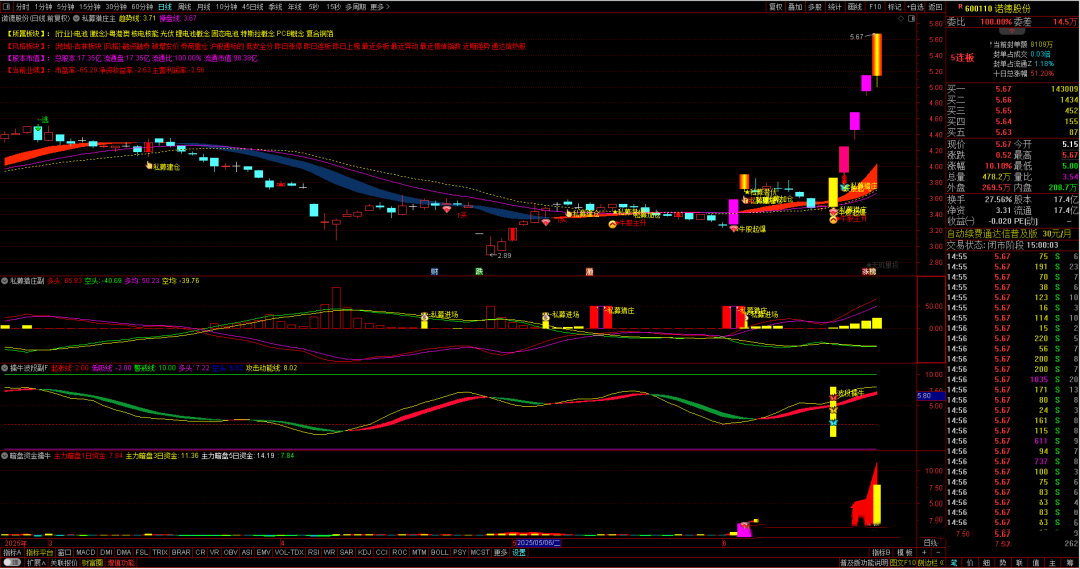Toggle 叠加 overlay option
This screenshot has width=1080, height=569.
tap(795, 6)
